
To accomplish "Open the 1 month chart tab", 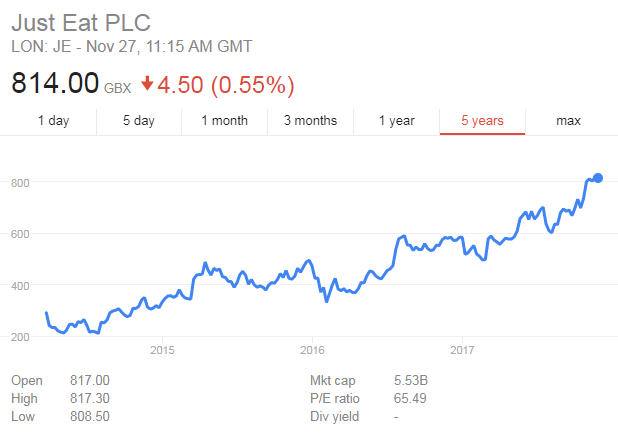I will 224,121.
